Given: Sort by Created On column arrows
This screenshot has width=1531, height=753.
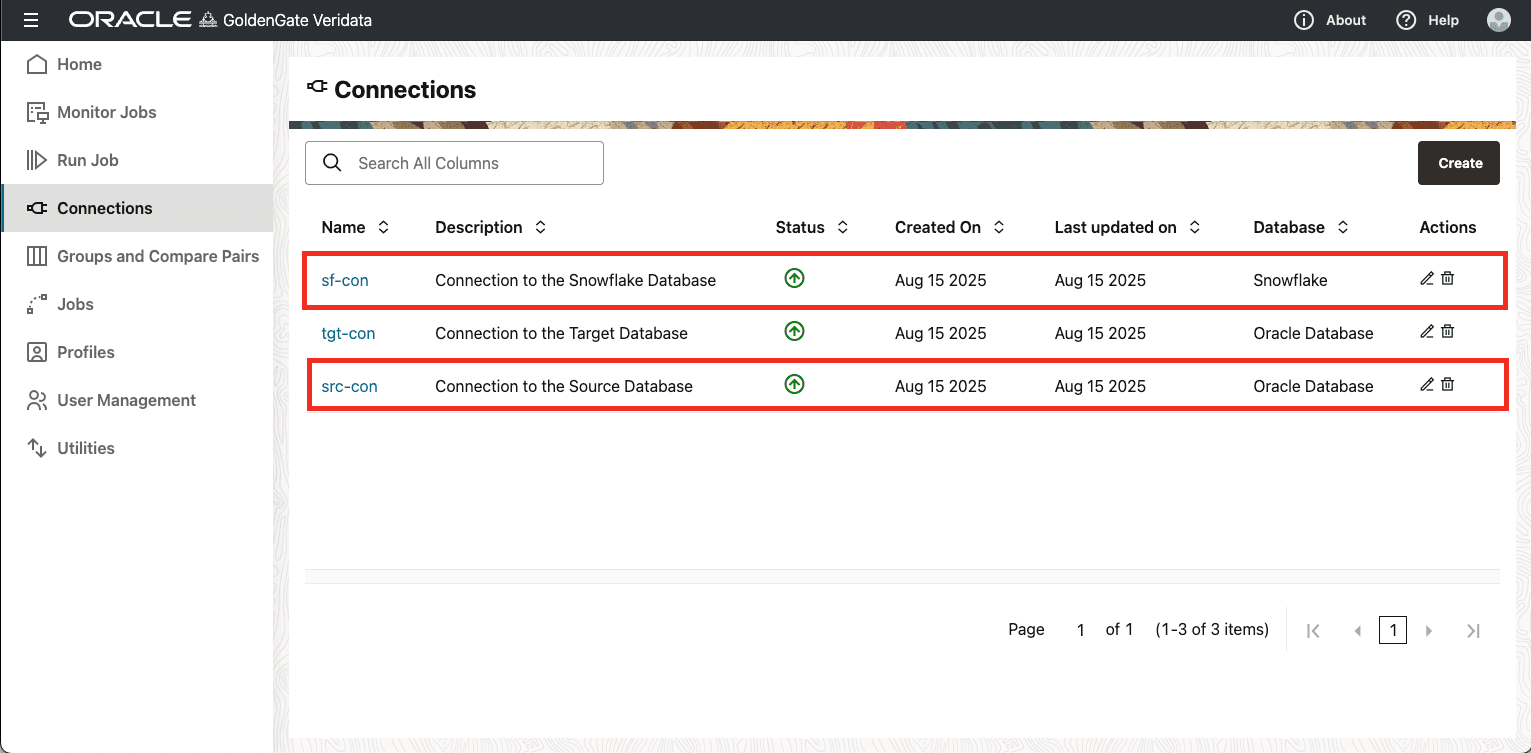Looking at the screenshot, I should [998, 227].
